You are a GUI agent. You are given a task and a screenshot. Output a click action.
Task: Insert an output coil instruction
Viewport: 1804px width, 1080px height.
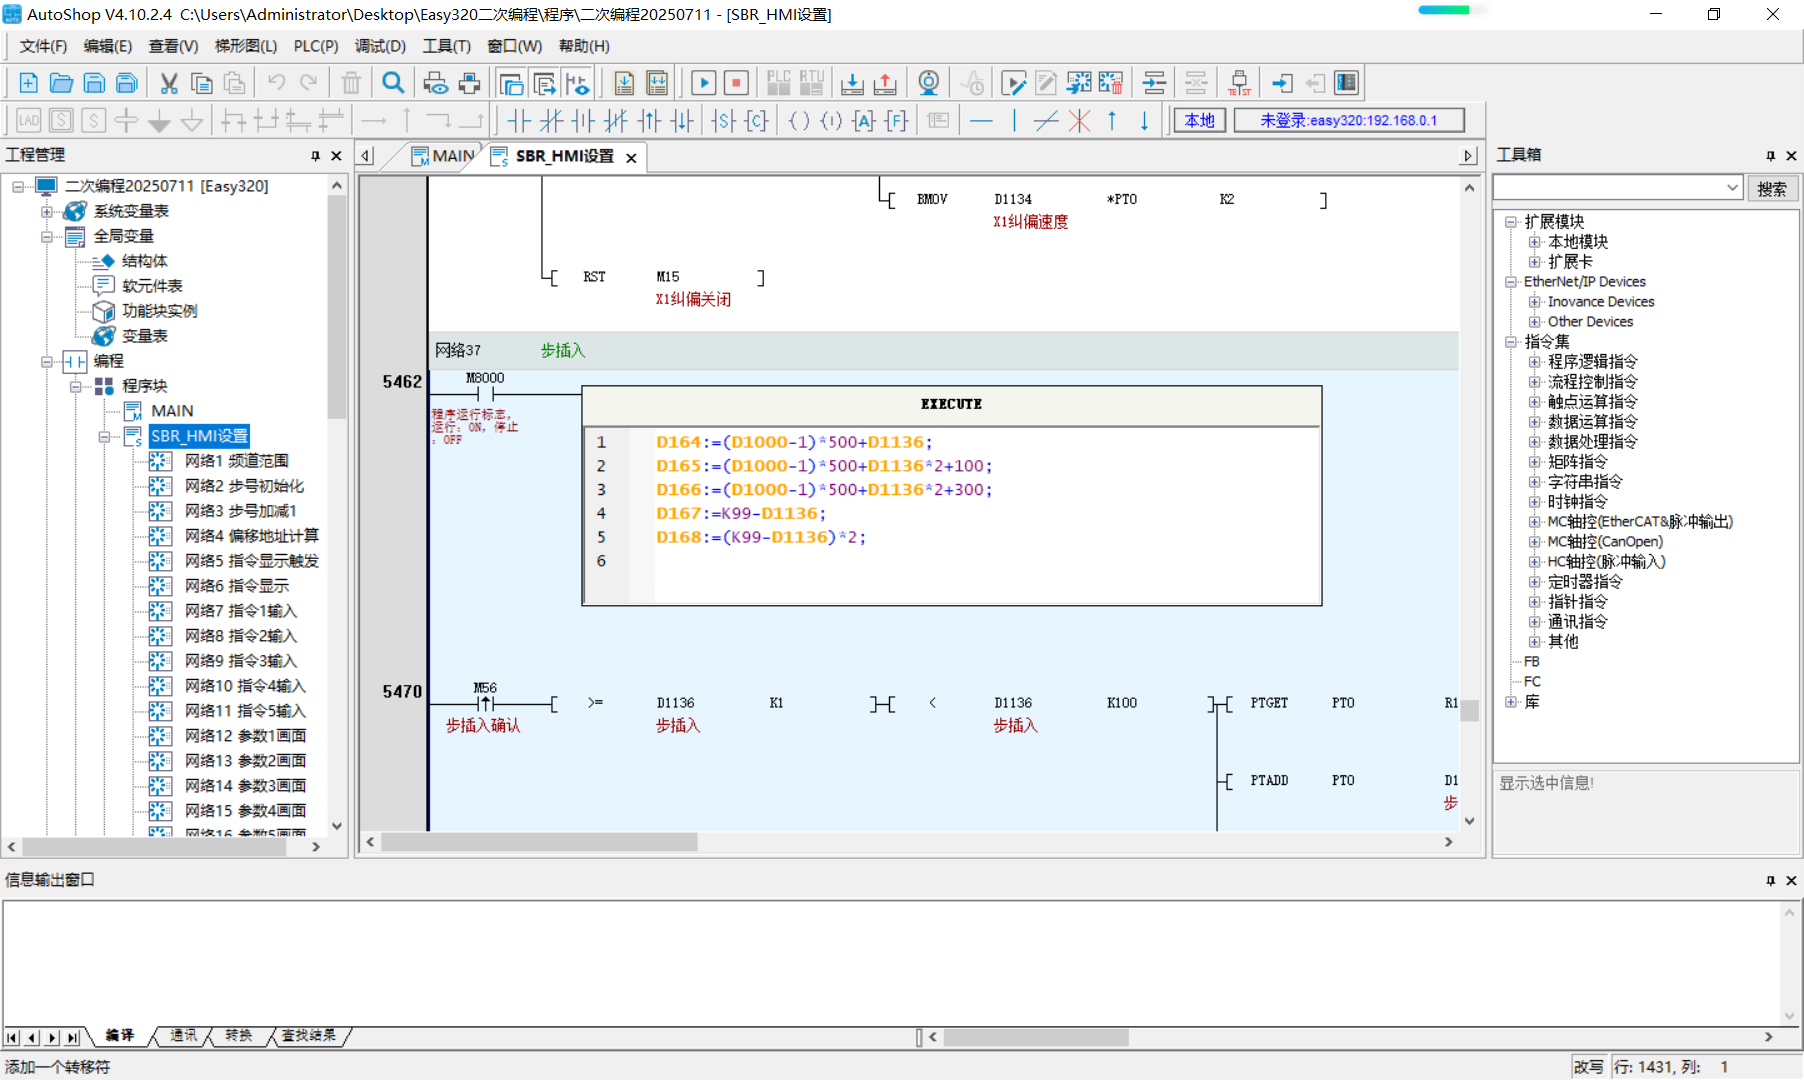[798, 121]
